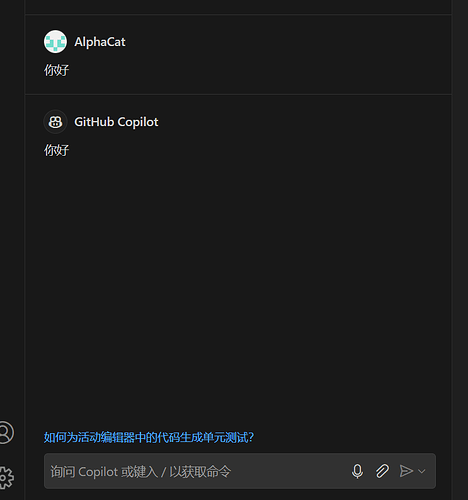Click the AlphaCat request row header area

click(238, 42)
